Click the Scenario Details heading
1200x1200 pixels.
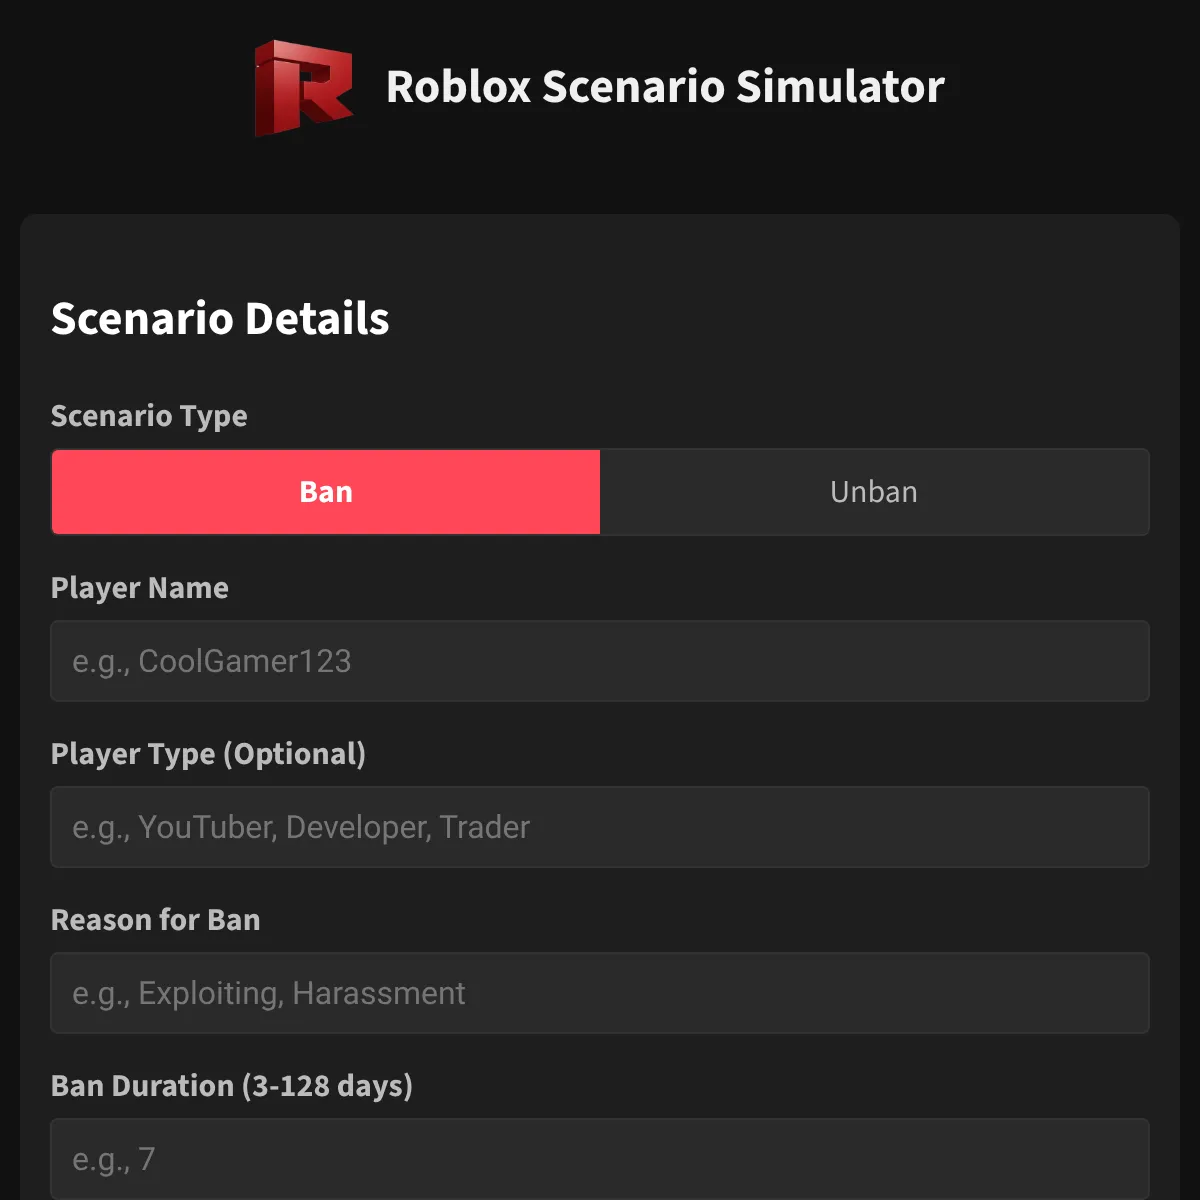pyautogui.click(x=220, y=319)
